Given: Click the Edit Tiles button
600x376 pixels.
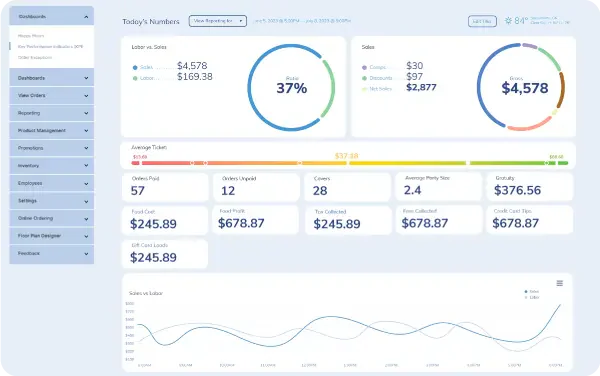Looking at the screenshot, I should (482, 21).
